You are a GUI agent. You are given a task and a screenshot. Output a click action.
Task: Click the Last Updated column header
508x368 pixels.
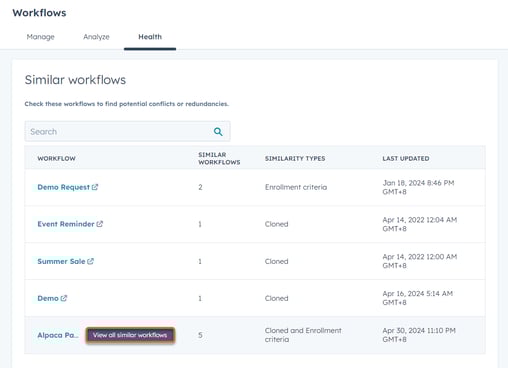coord(406,159)
